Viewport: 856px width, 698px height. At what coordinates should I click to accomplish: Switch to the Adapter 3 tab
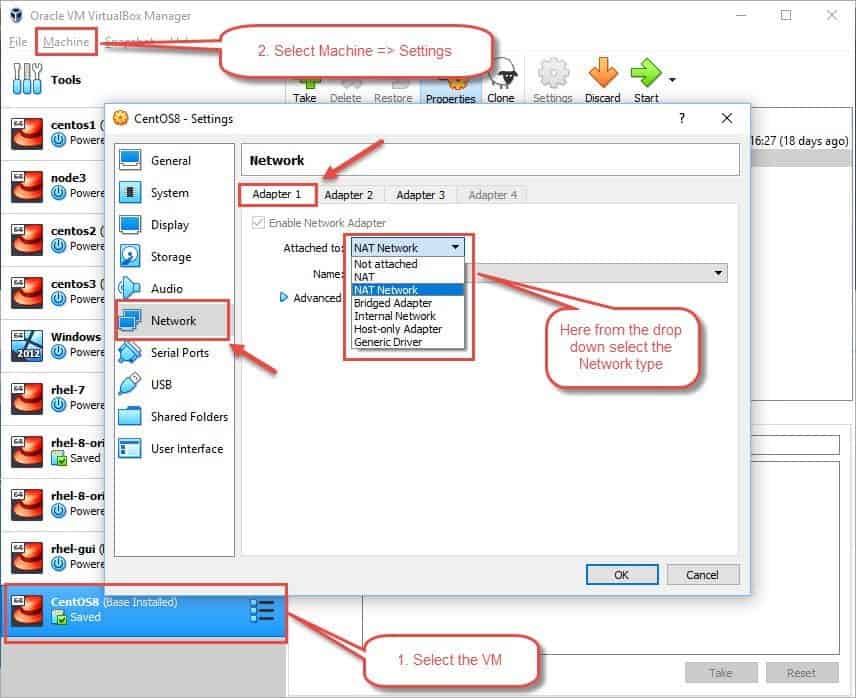pyautogui.click(x=421, y=195)
